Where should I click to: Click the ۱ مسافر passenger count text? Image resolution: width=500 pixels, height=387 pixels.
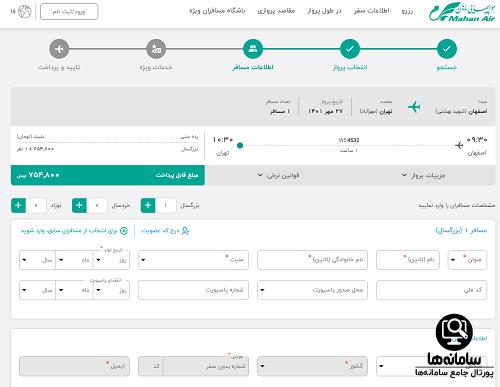pyautogui.click(x=280, y=111)
